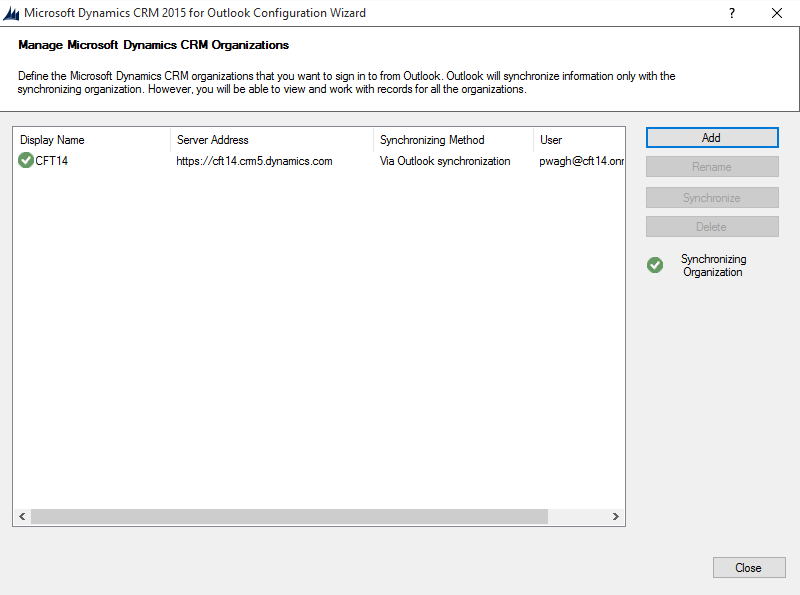Click the scrollbar left arrow
800x595 pixels.
[22, 516]
